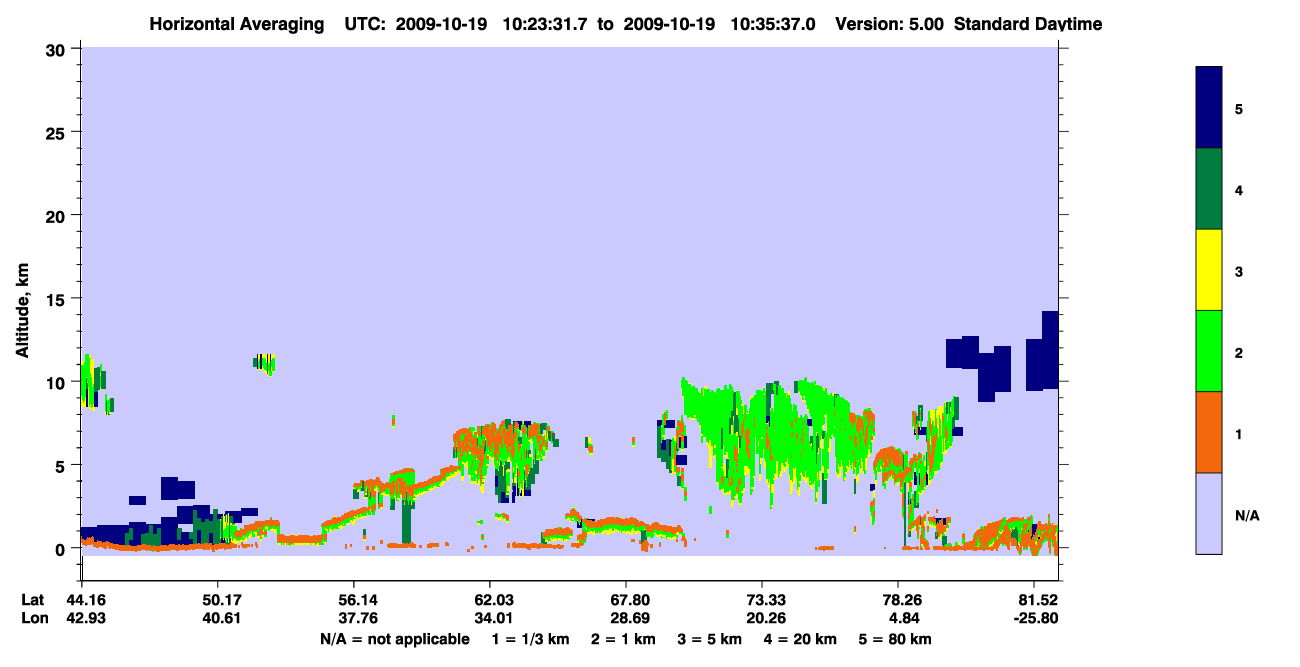This screenshot has width=1300, height=667.
Task: Click the 'Lon' row label
Action: click(33, 618)
